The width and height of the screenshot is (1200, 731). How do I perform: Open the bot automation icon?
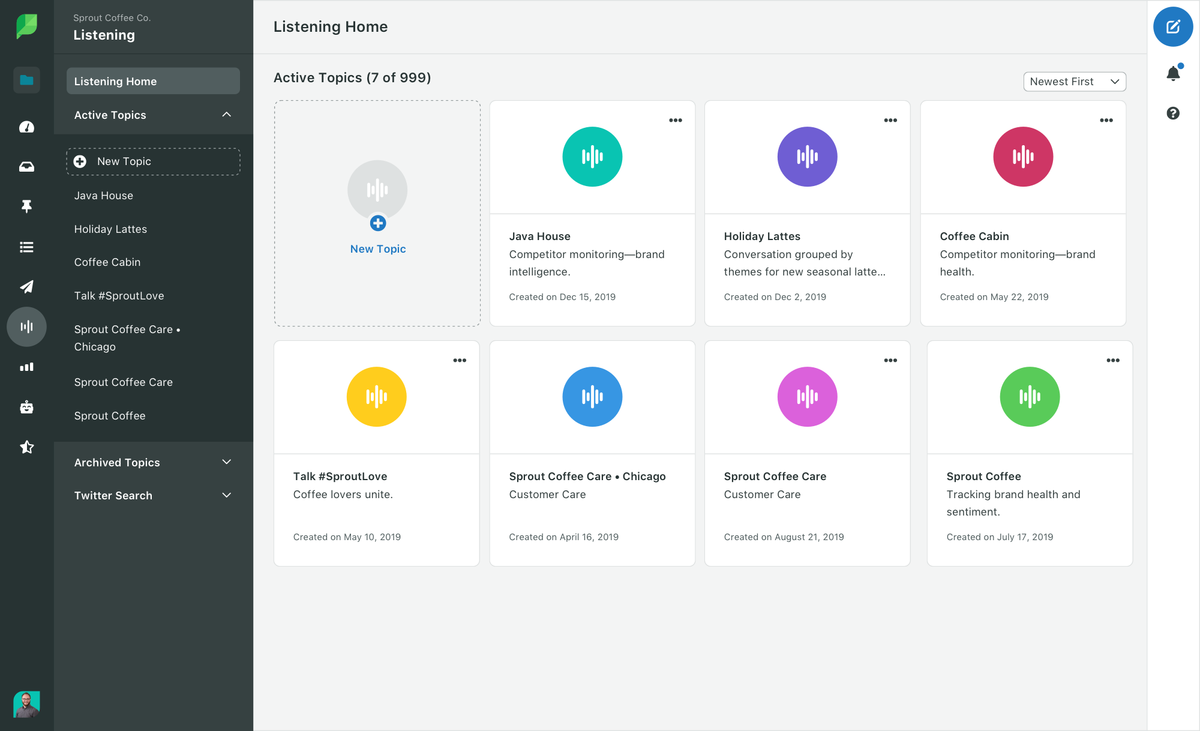(x=27, y=407)
